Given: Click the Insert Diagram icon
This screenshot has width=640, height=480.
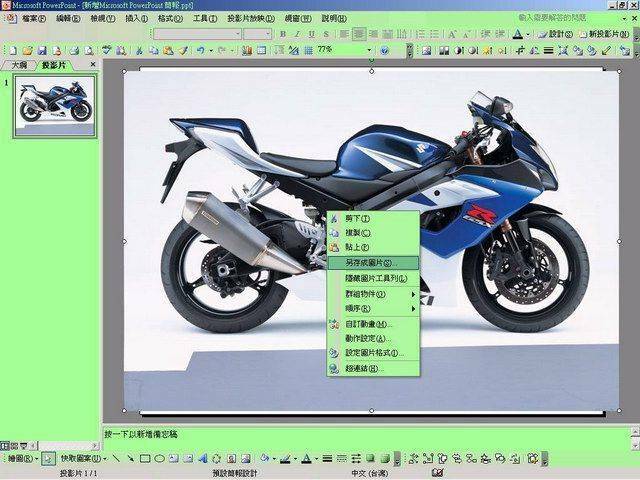Looking at the screenshot, I should point(217,458).
